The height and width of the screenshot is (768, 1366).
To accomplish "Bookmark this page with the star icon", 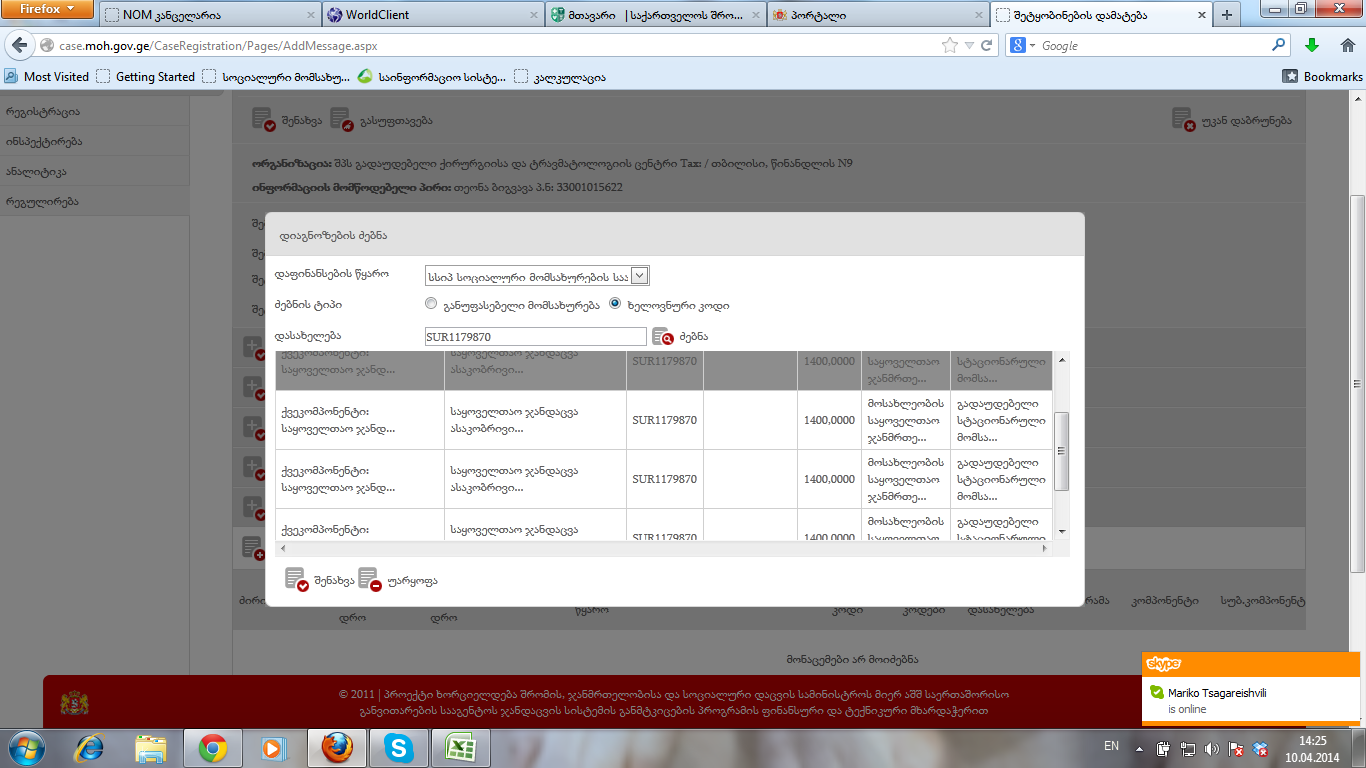I will tap(949, 46).
